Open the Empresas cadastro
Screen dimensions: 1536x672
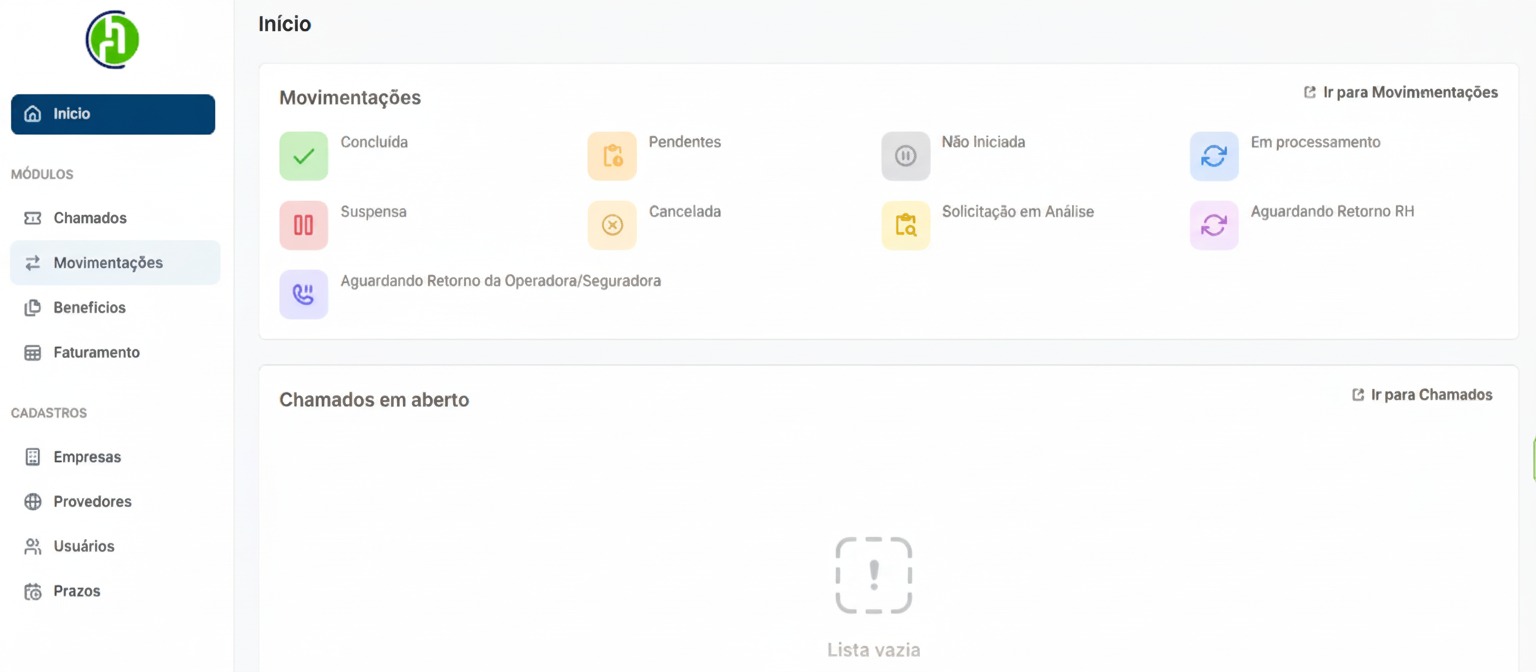tap(87, 456)
